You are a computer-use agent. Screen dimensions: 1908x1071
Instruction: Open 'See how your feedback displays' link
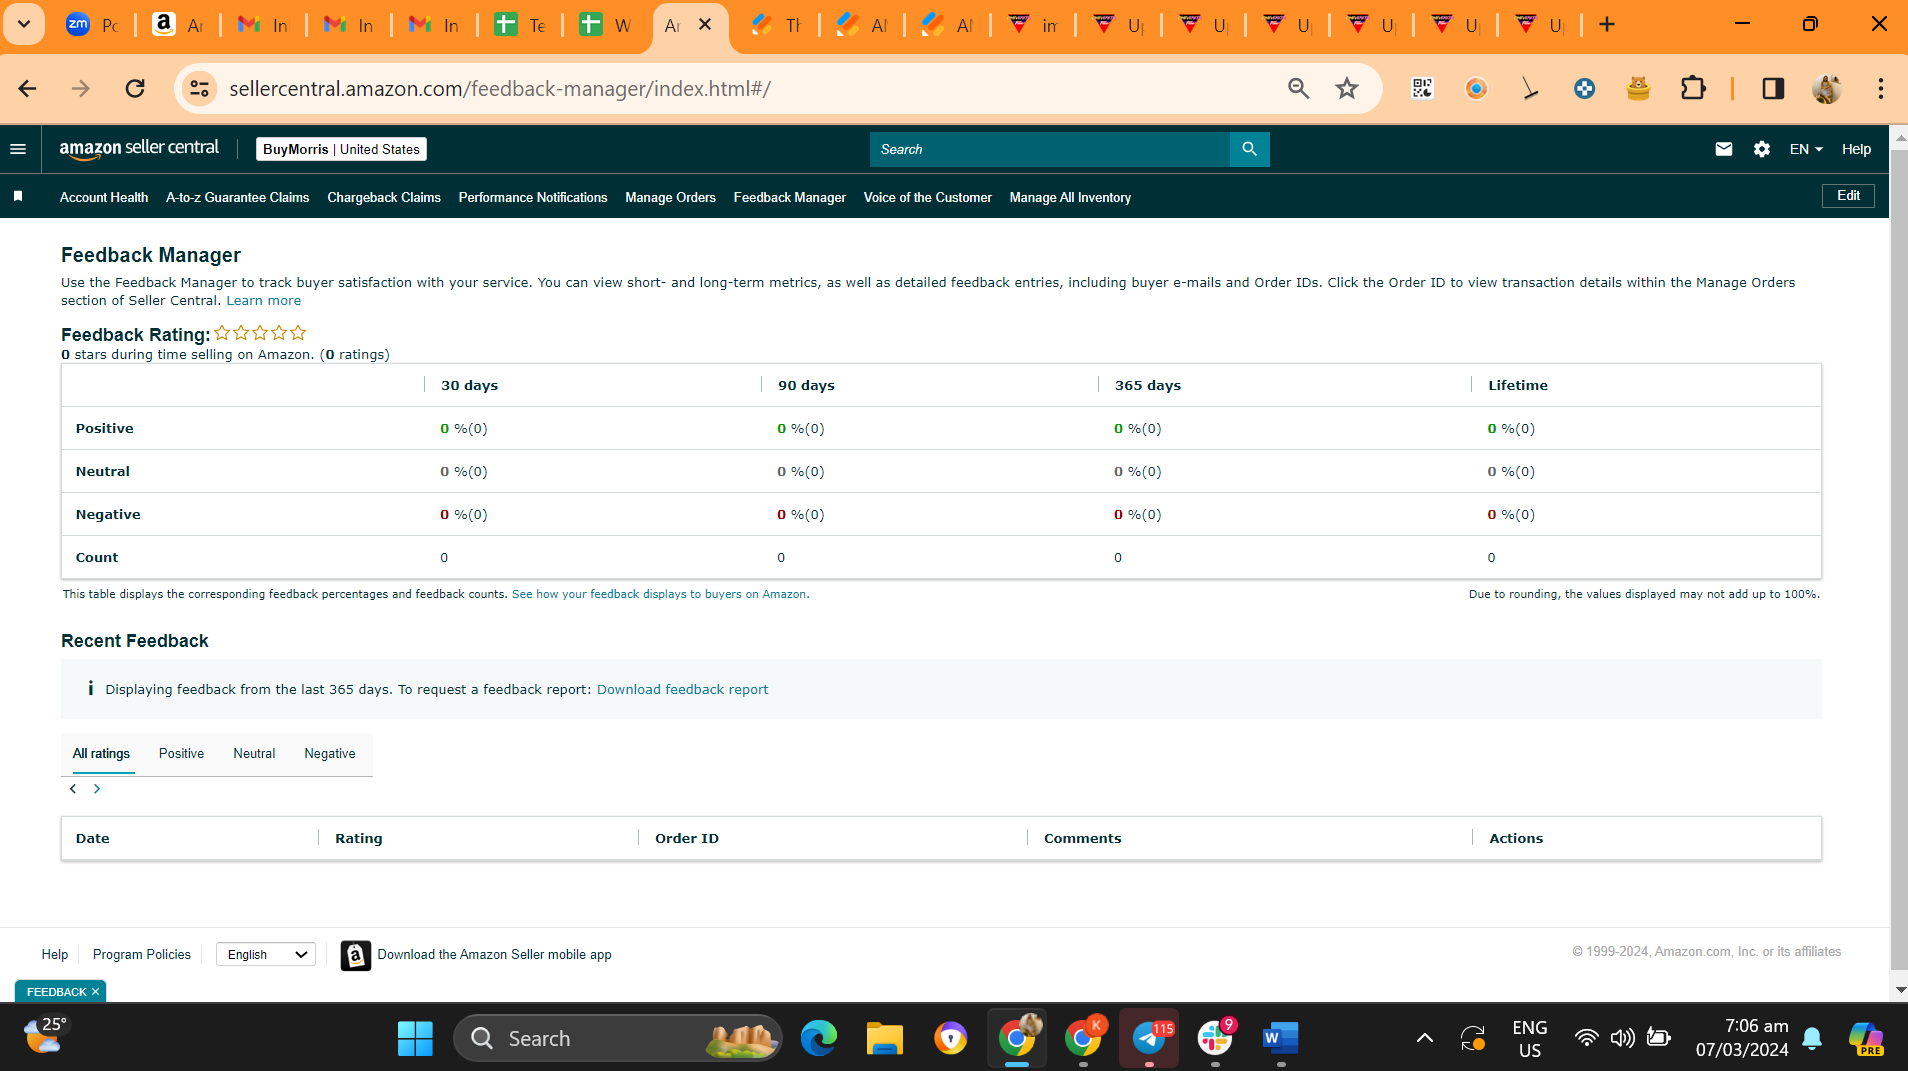[x=660, y=595]
